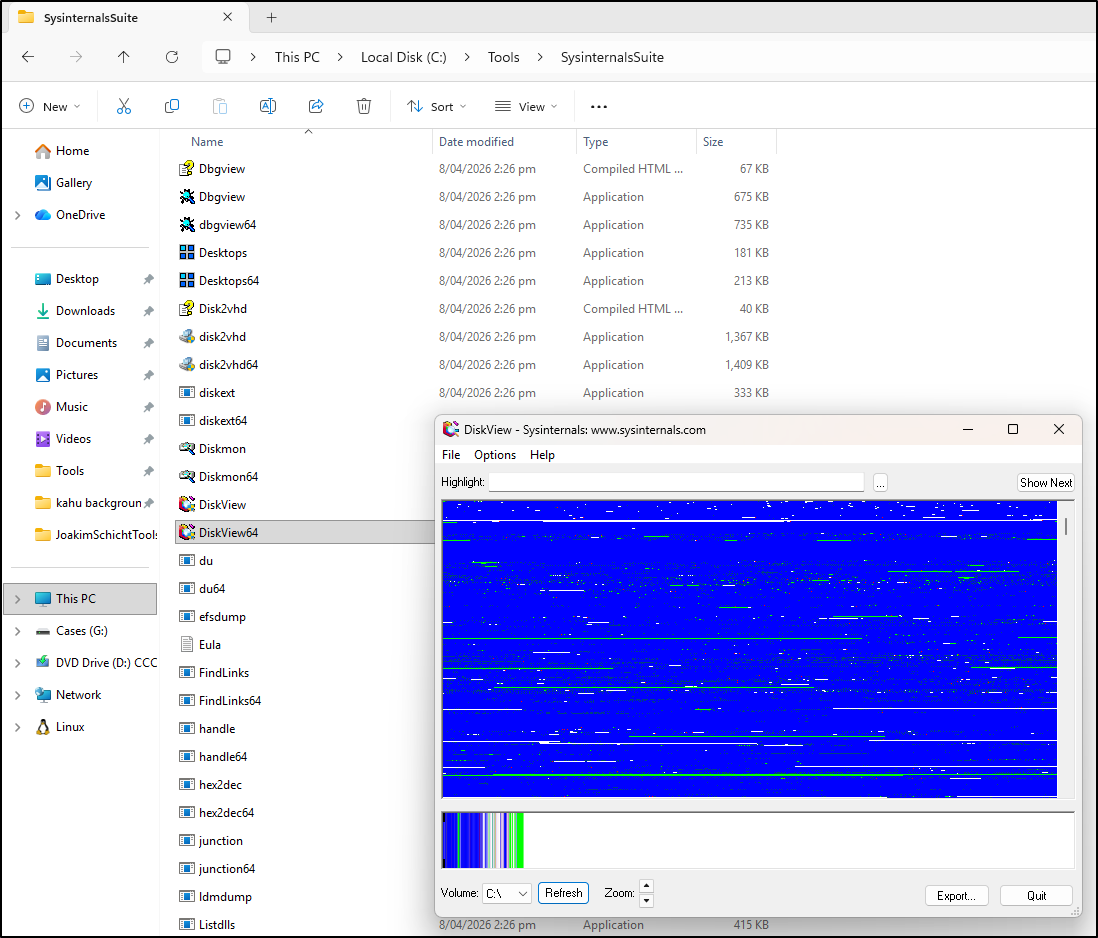The width and height of the screenshot is (1098, 938).
Task: Select the junction64 file
Action: [226, 869]
